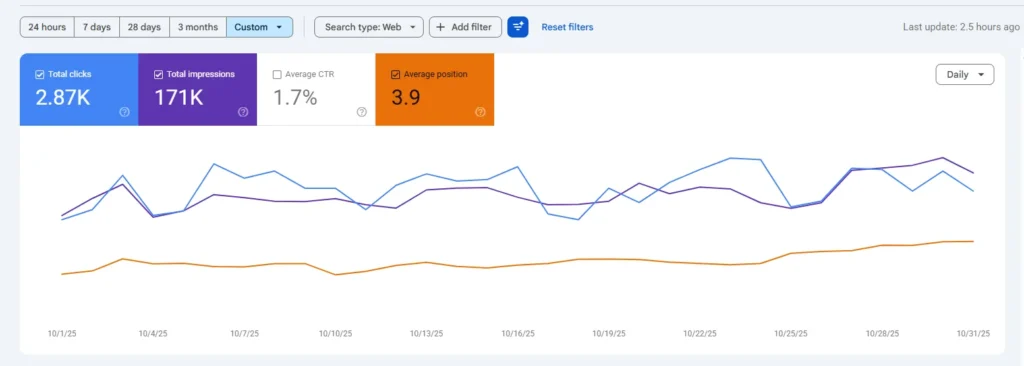Screen dimensions: 1024x366
Task: Click the plus icon in Add filter
Action: click(441, 27)
